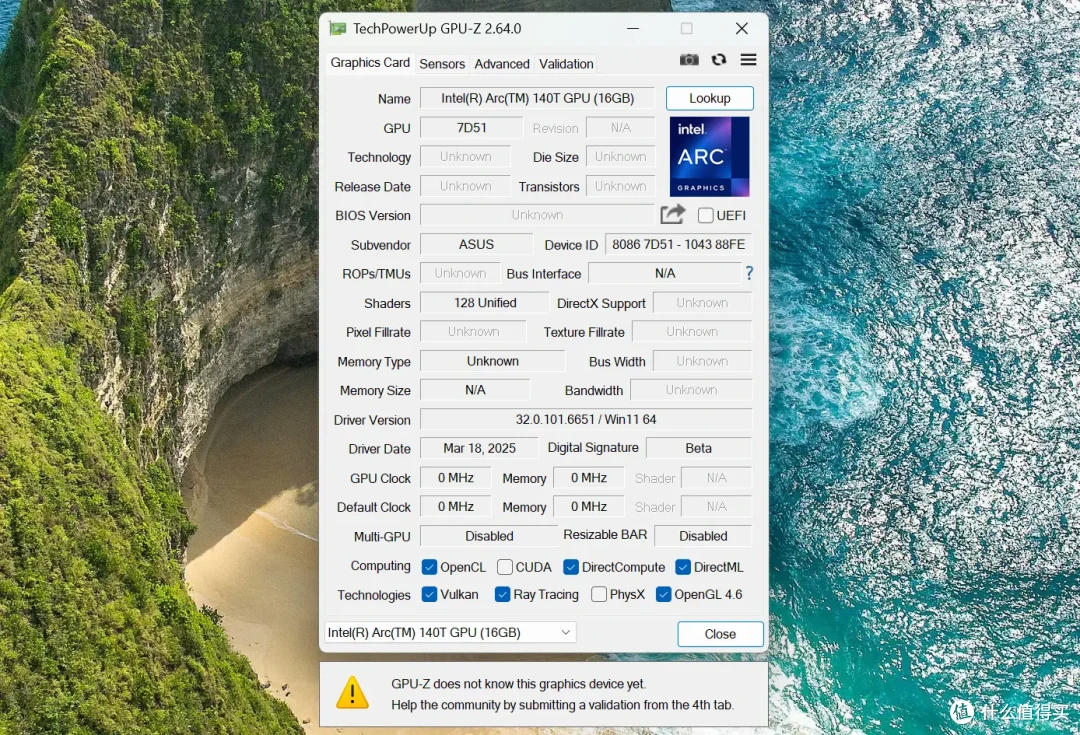Toggle the OpenCL checkbox
The image size is (1080, 735).
click(429, 567)
